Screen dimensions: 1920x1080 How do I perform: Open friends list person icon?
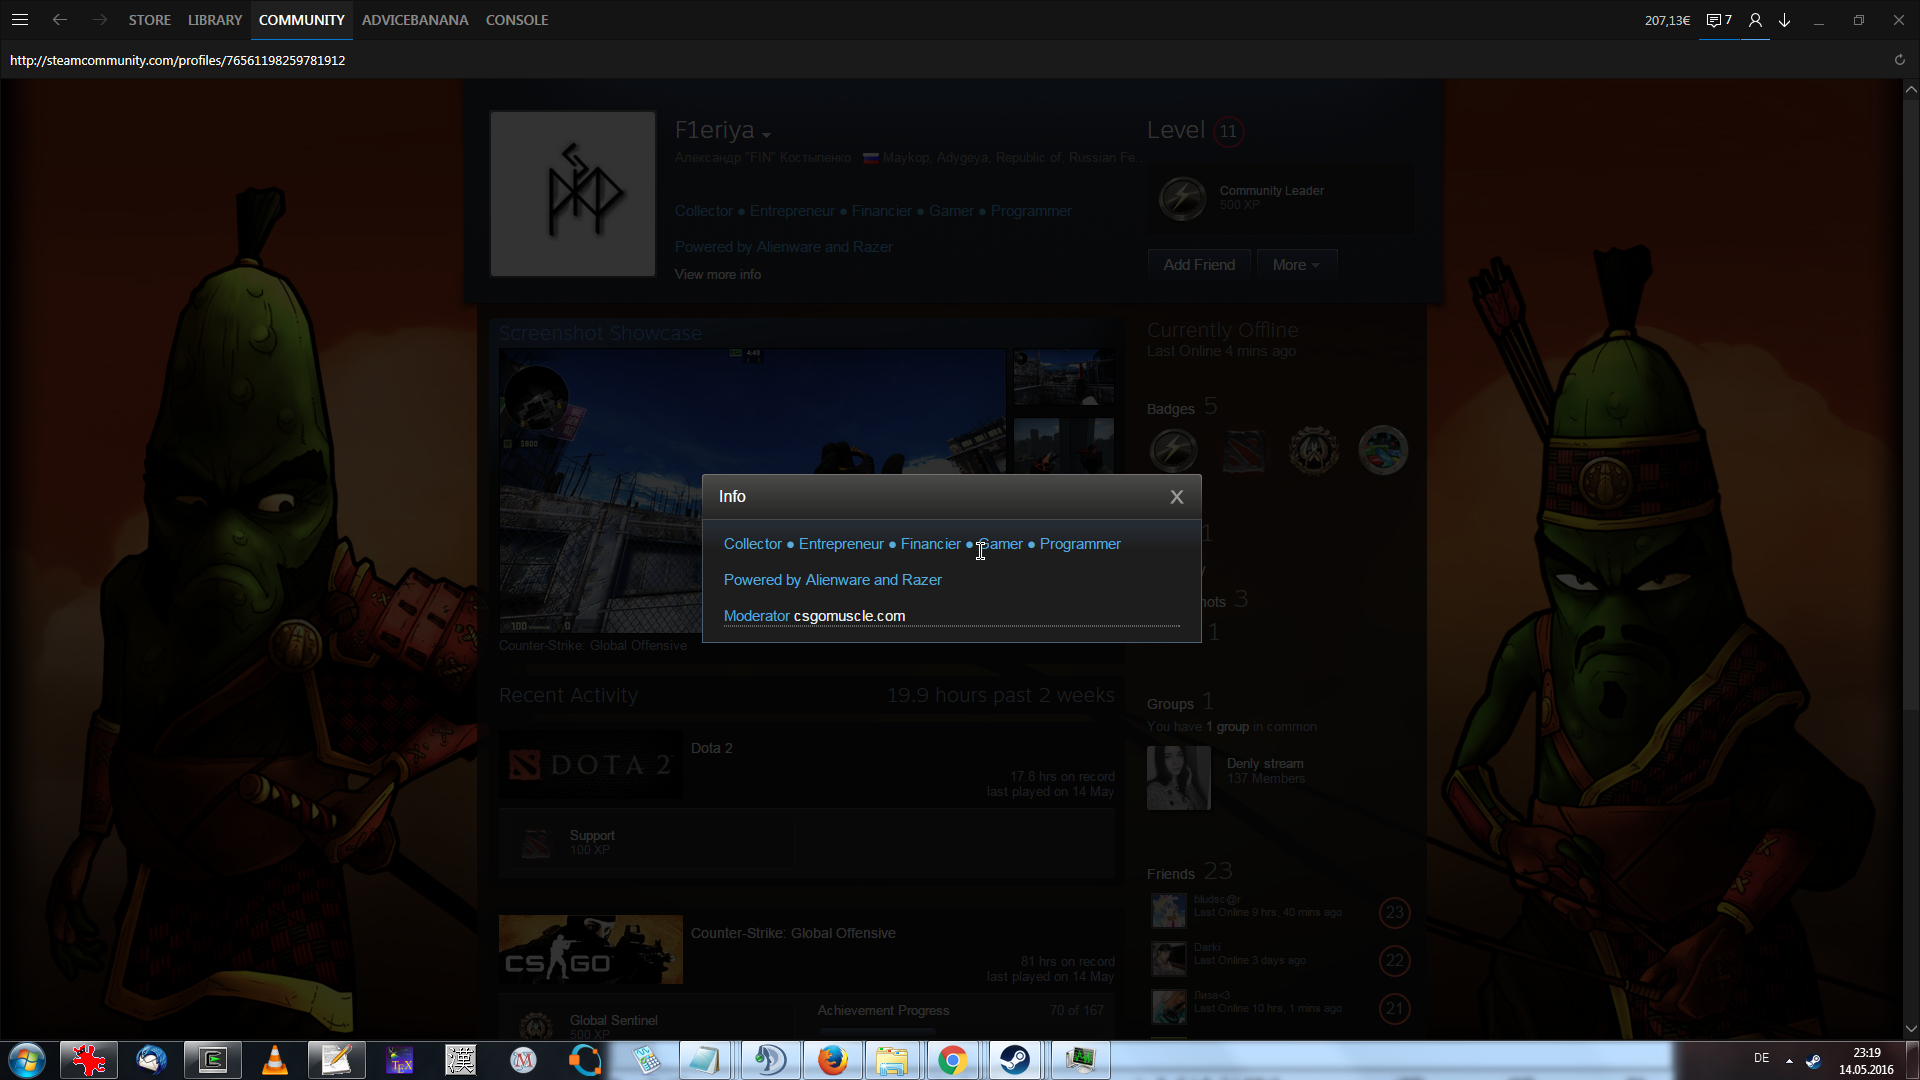1755,20
